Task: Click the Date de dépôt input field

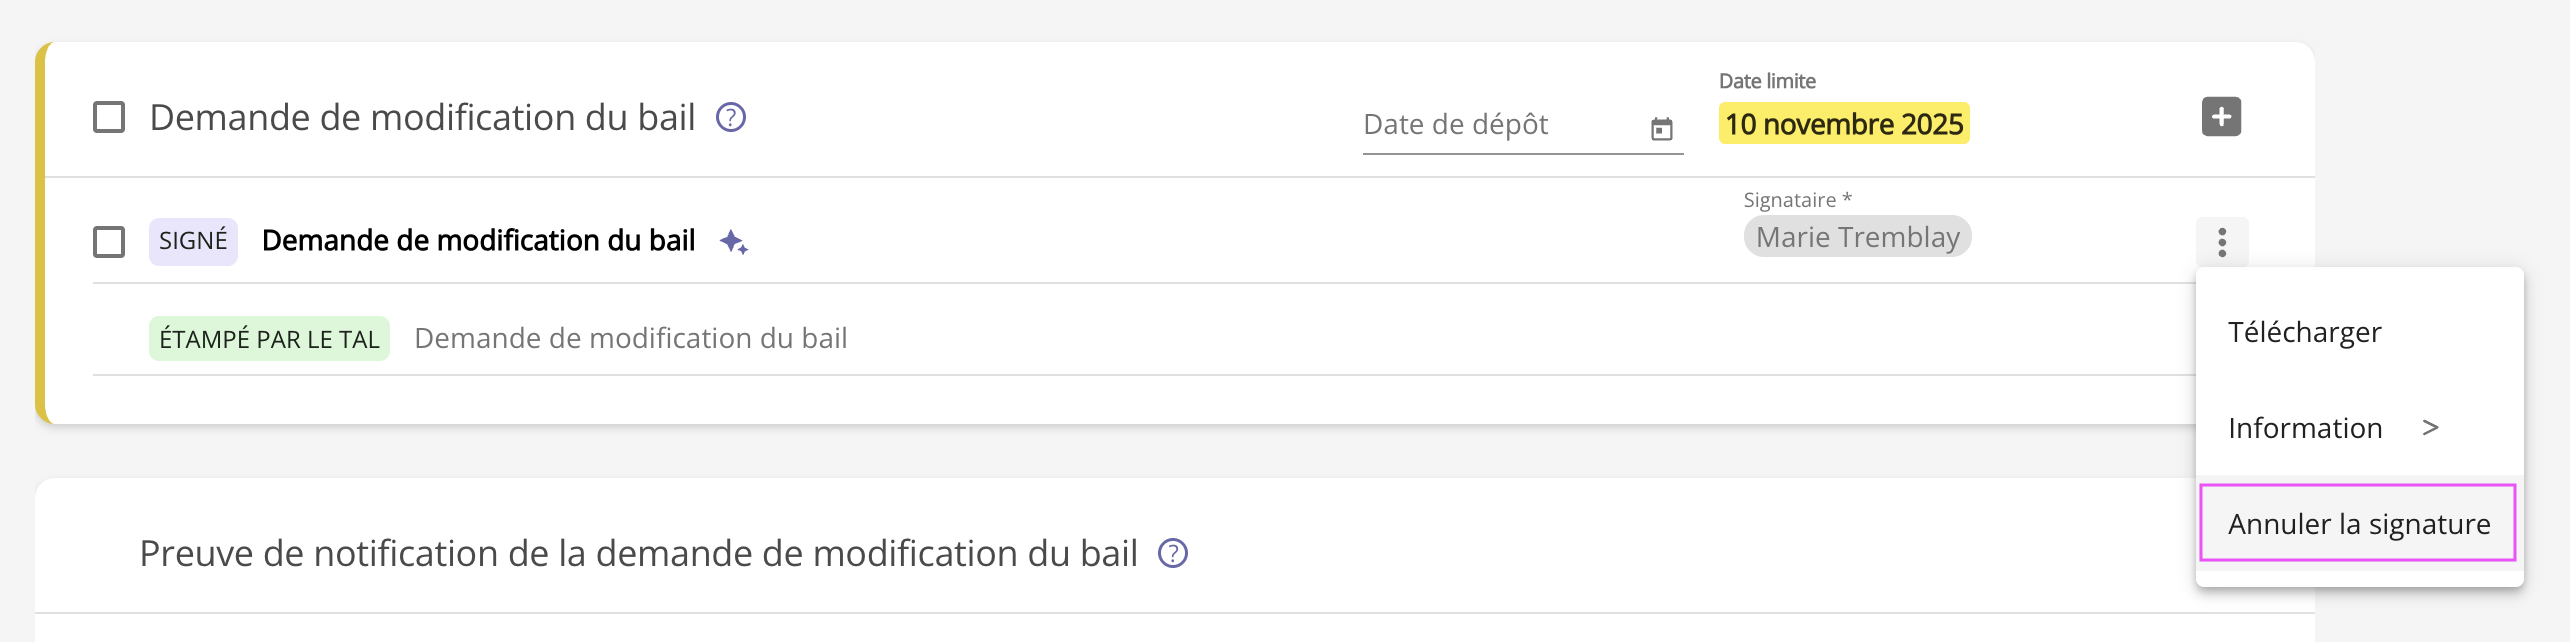Action: (1500, 125)
